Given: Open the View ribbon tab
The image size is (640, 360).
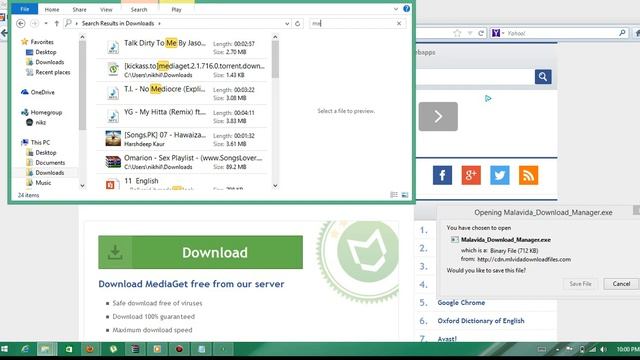Looking at the screenshot, I should pyautogui.click(x=106, y=9).
